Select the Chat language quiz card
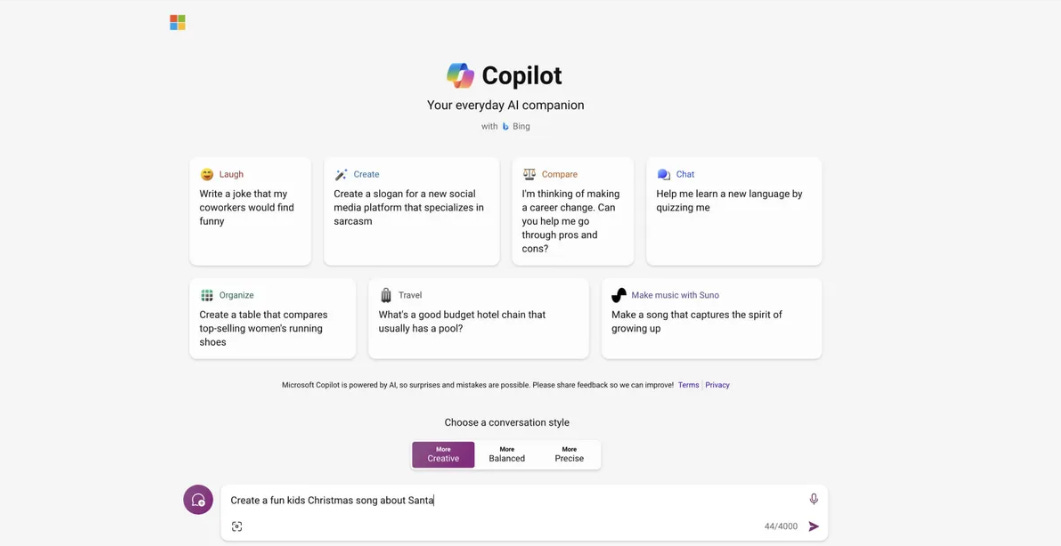This screenshot has height=546, width=1061. click(733, 210)
